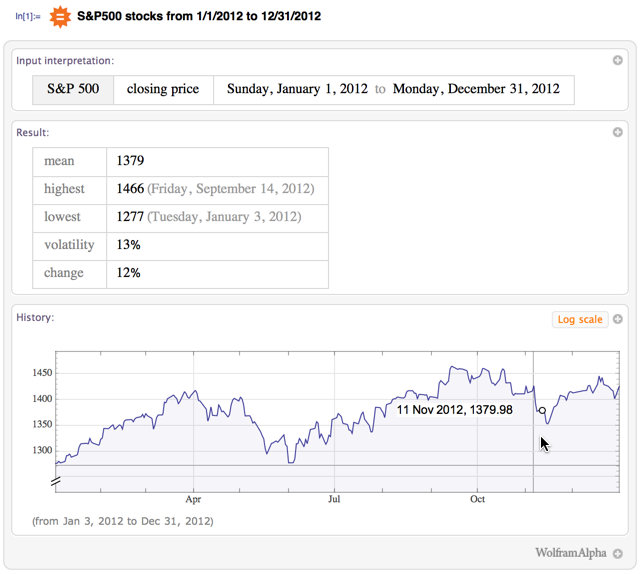Click the tooltip 11 Nov 2012, 1379.98
Screen dimensions: 642x575
[454, 410]
